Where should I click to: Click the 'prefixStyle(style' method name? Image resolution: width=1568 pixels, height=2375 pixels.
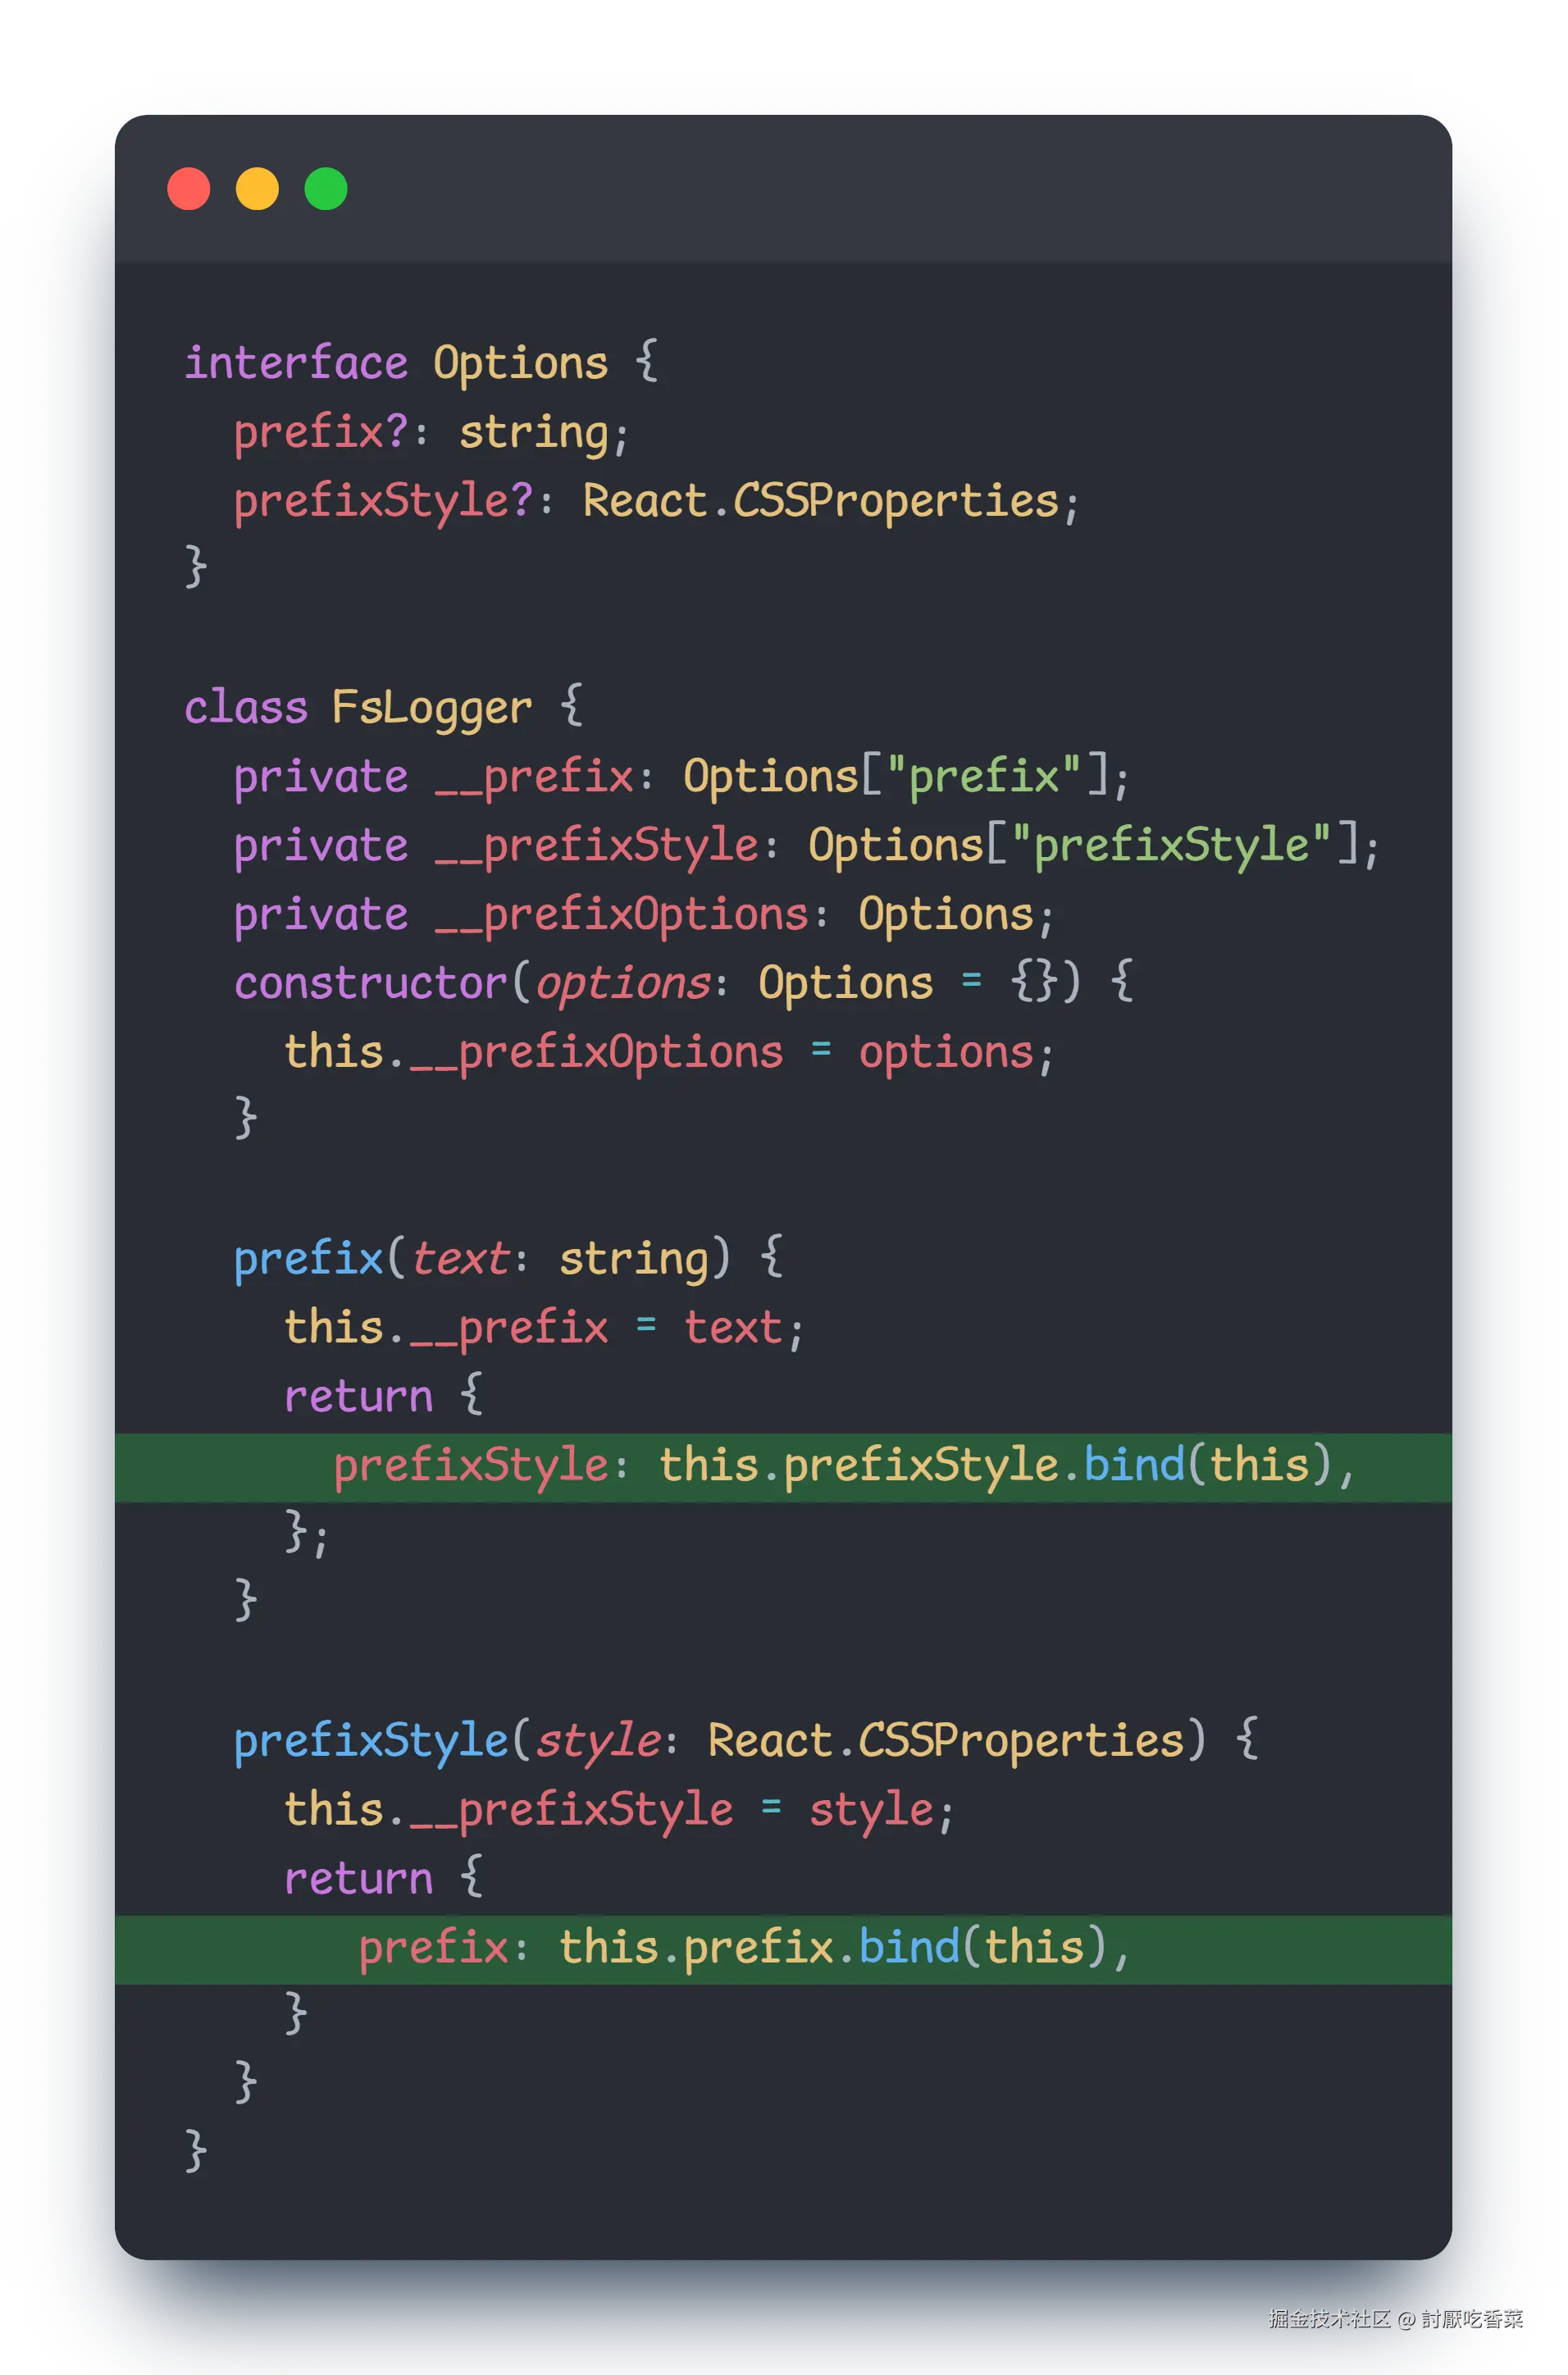coord(371,1741)
